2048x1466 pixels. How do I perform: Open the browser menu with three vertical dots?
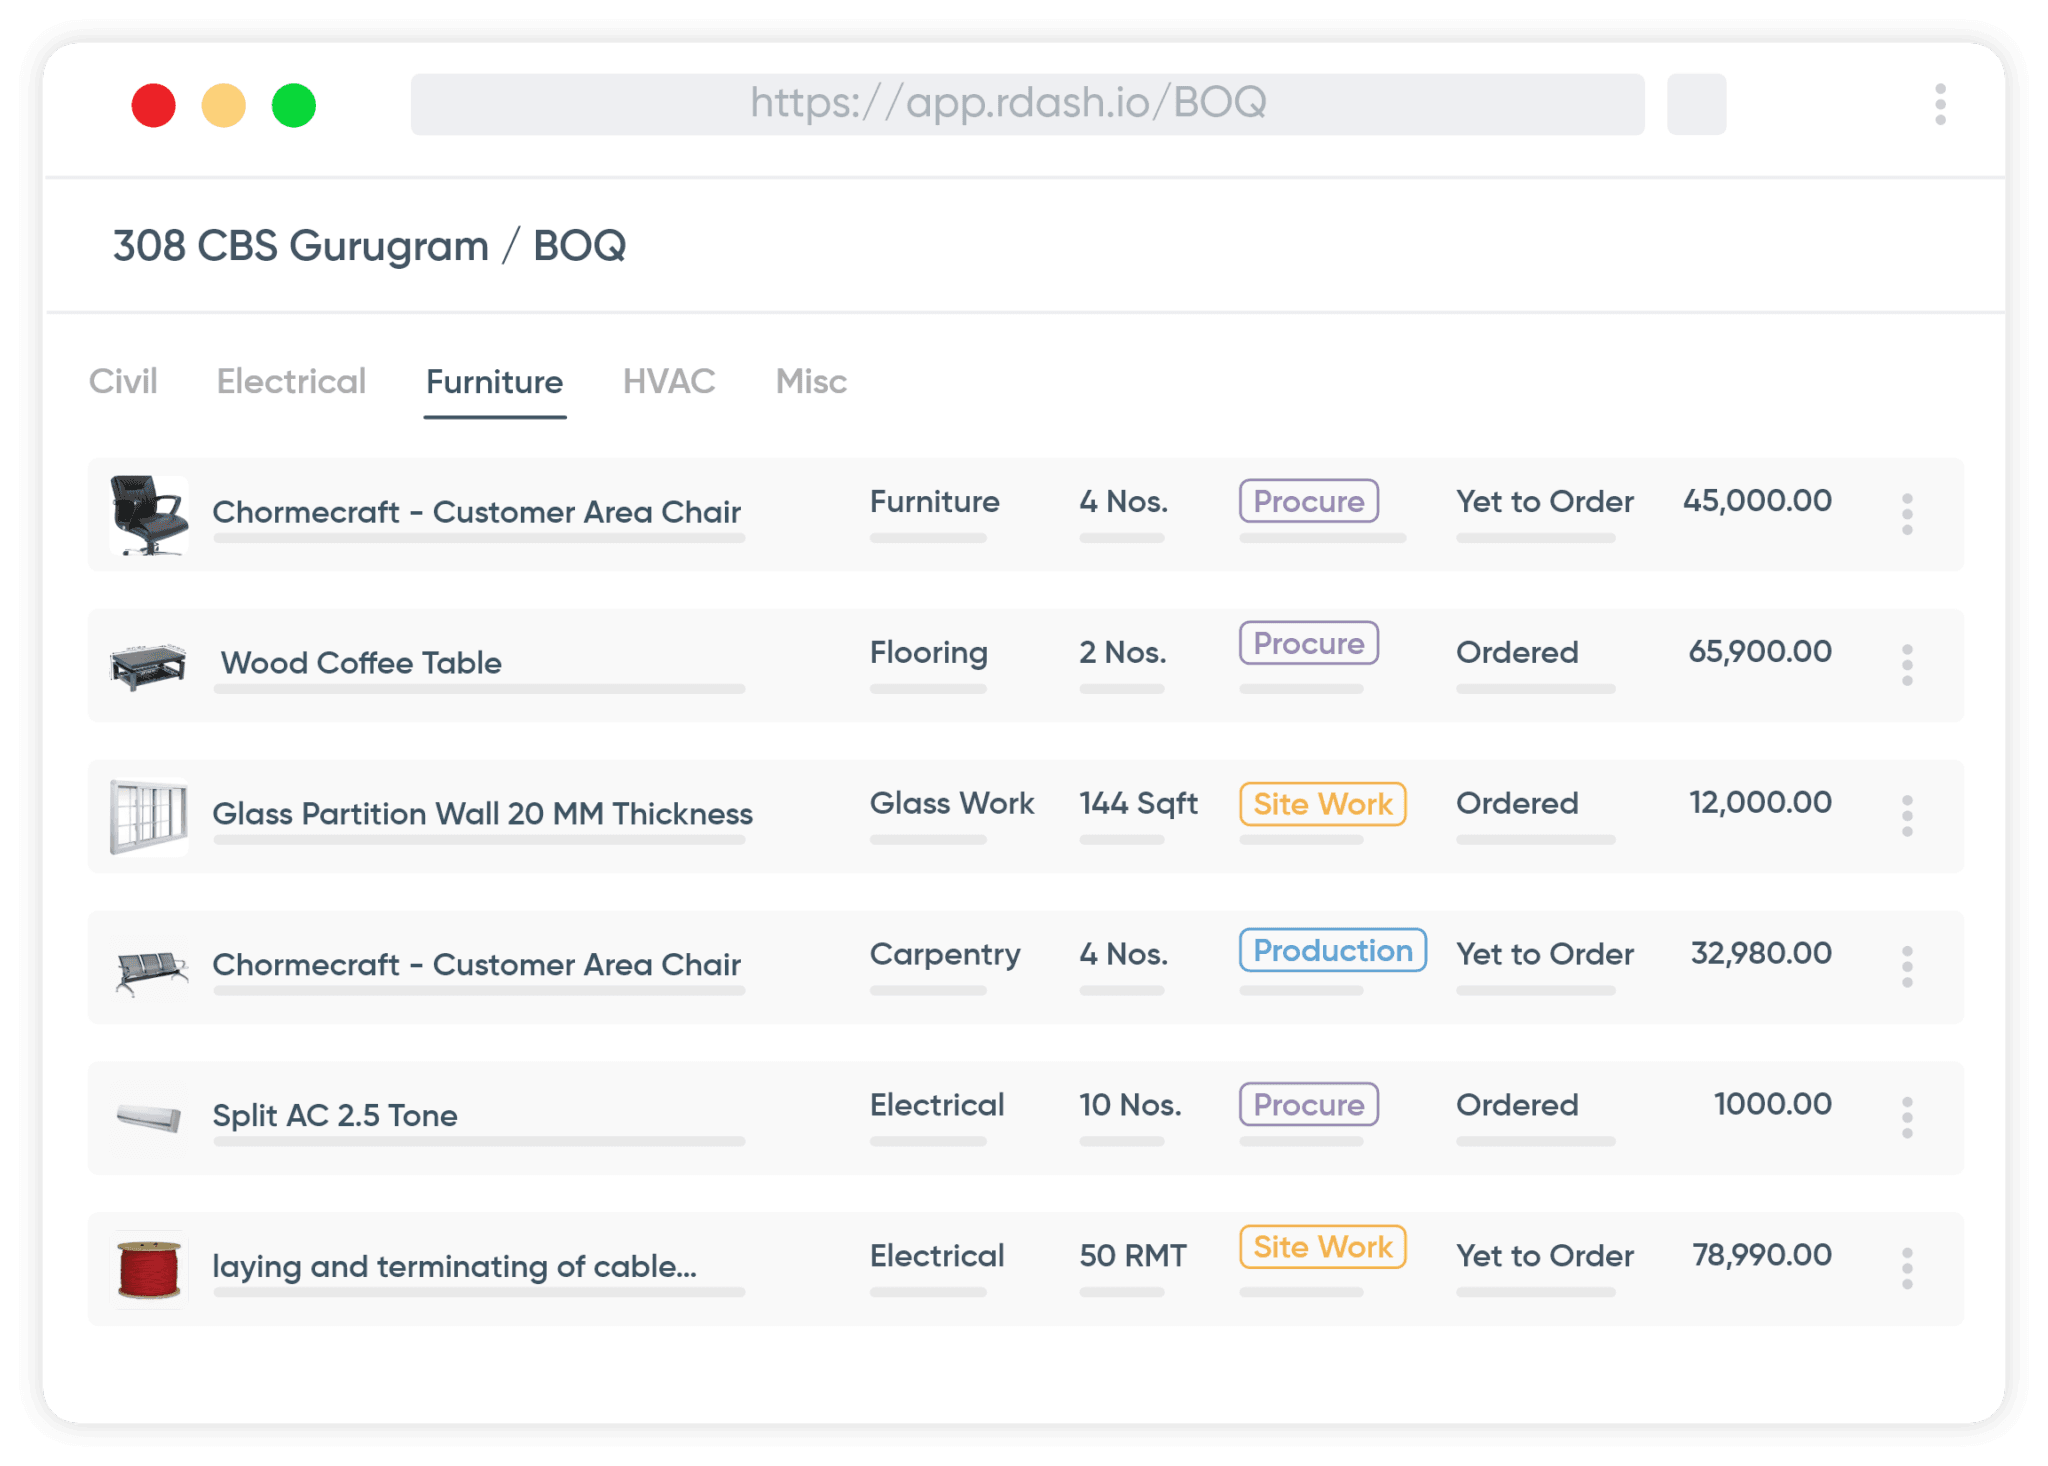coord(1940,103)
